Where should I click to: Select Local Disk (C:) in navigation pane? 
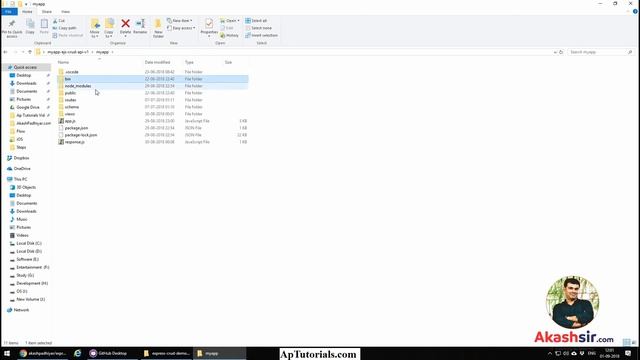click(x=29, y=243)
